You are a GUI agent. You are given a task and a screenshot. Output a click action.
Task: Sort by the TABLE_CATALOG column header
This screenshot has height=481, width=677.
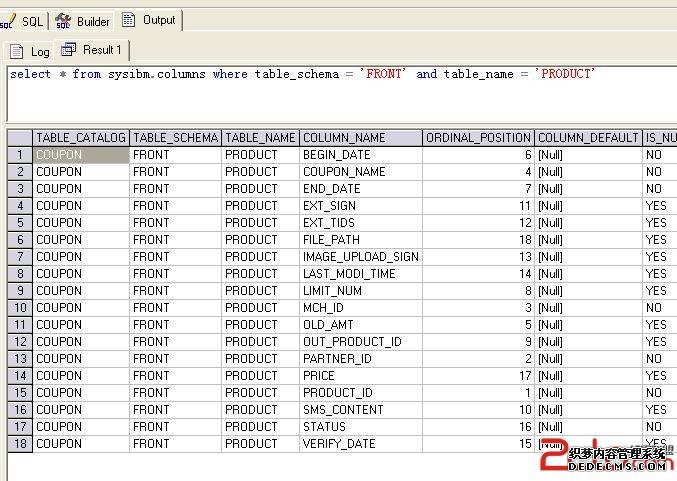click(x=81, y=138)
